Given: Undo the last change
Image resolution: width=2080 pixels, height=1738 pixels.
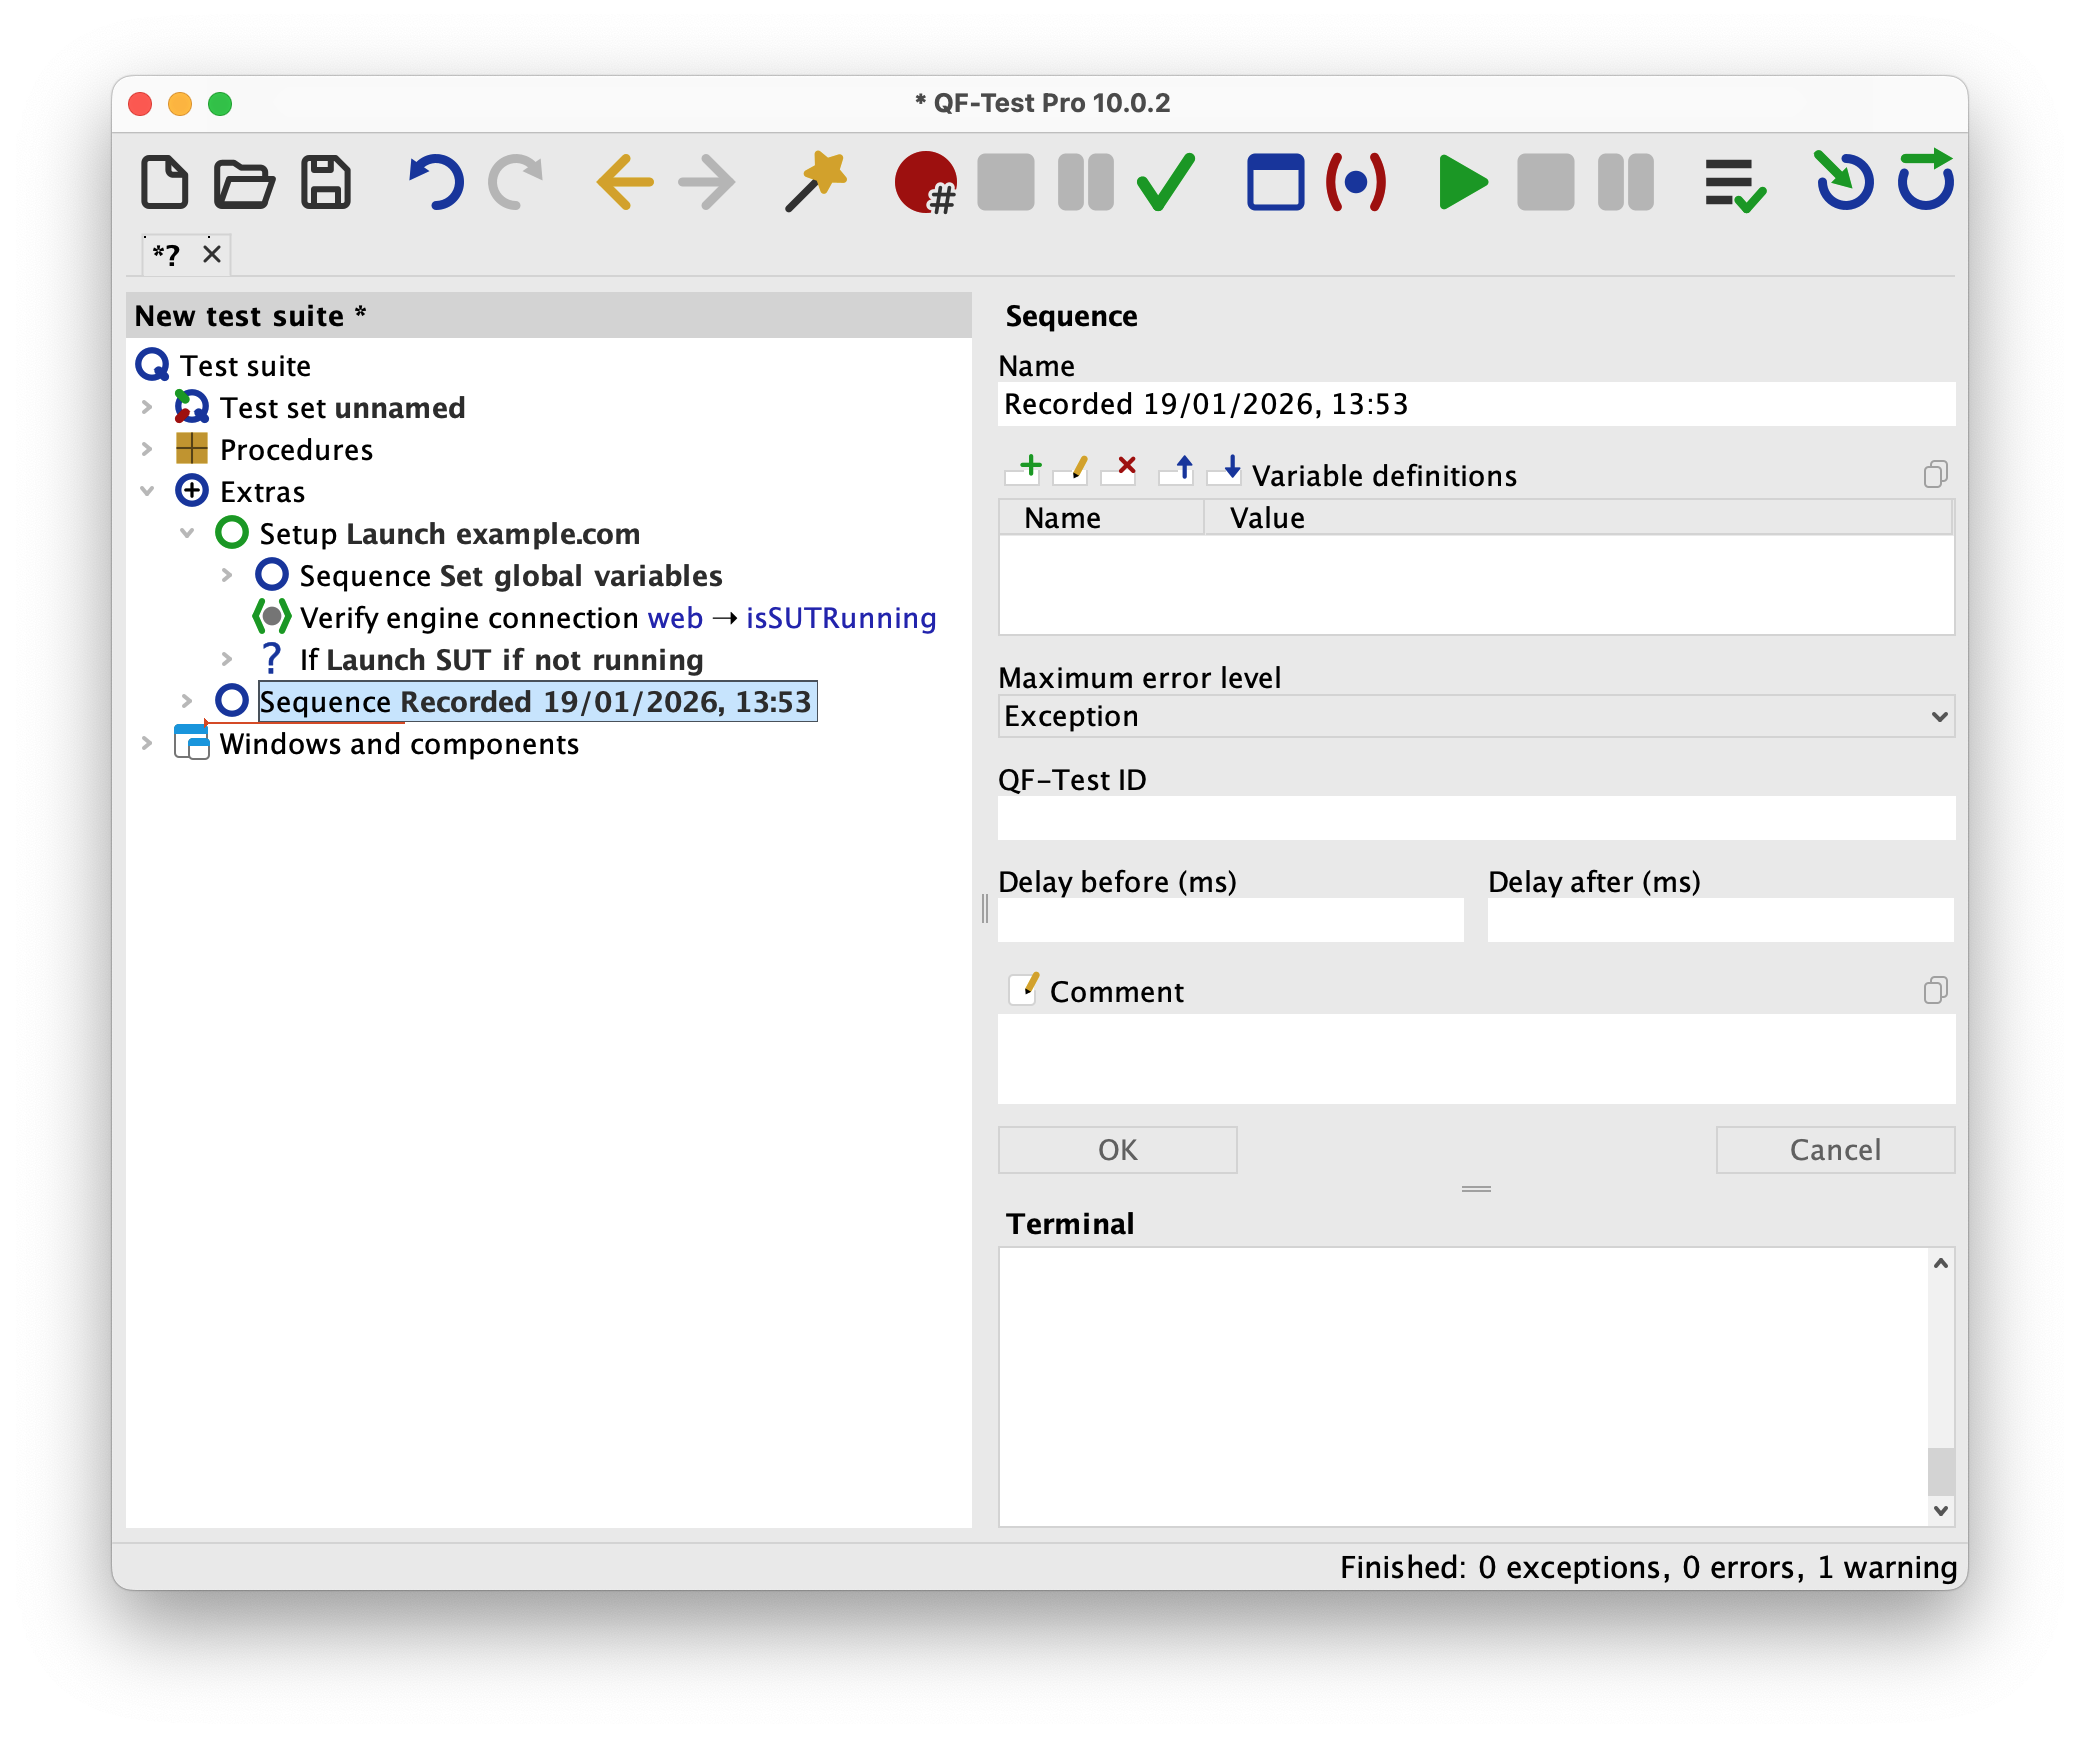Looking at the screenshot, I should point(435,182).
